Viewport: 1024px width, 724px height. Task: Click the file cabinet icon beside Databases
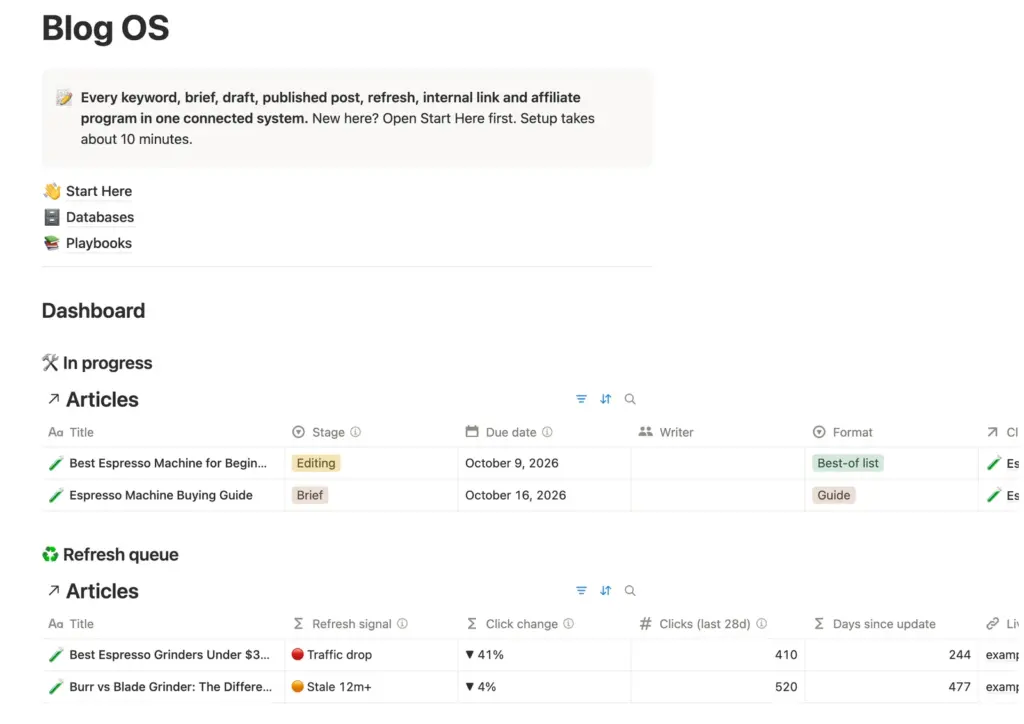[x=52, y=217]
